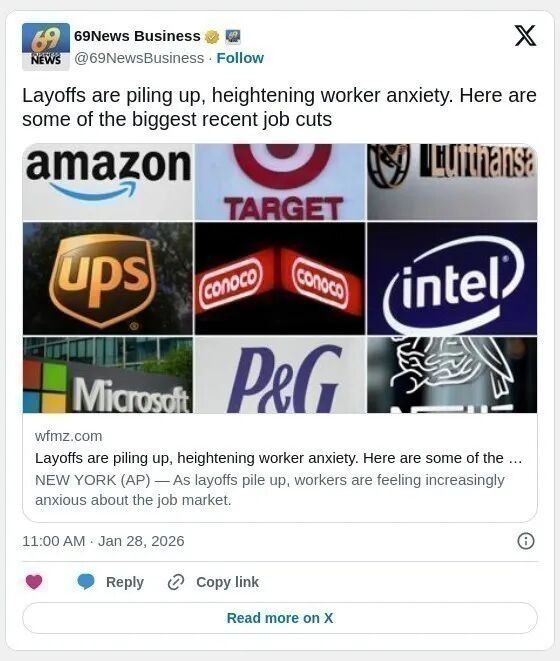Like the post with heart icon
560x661 pixels.
(34, 582)
